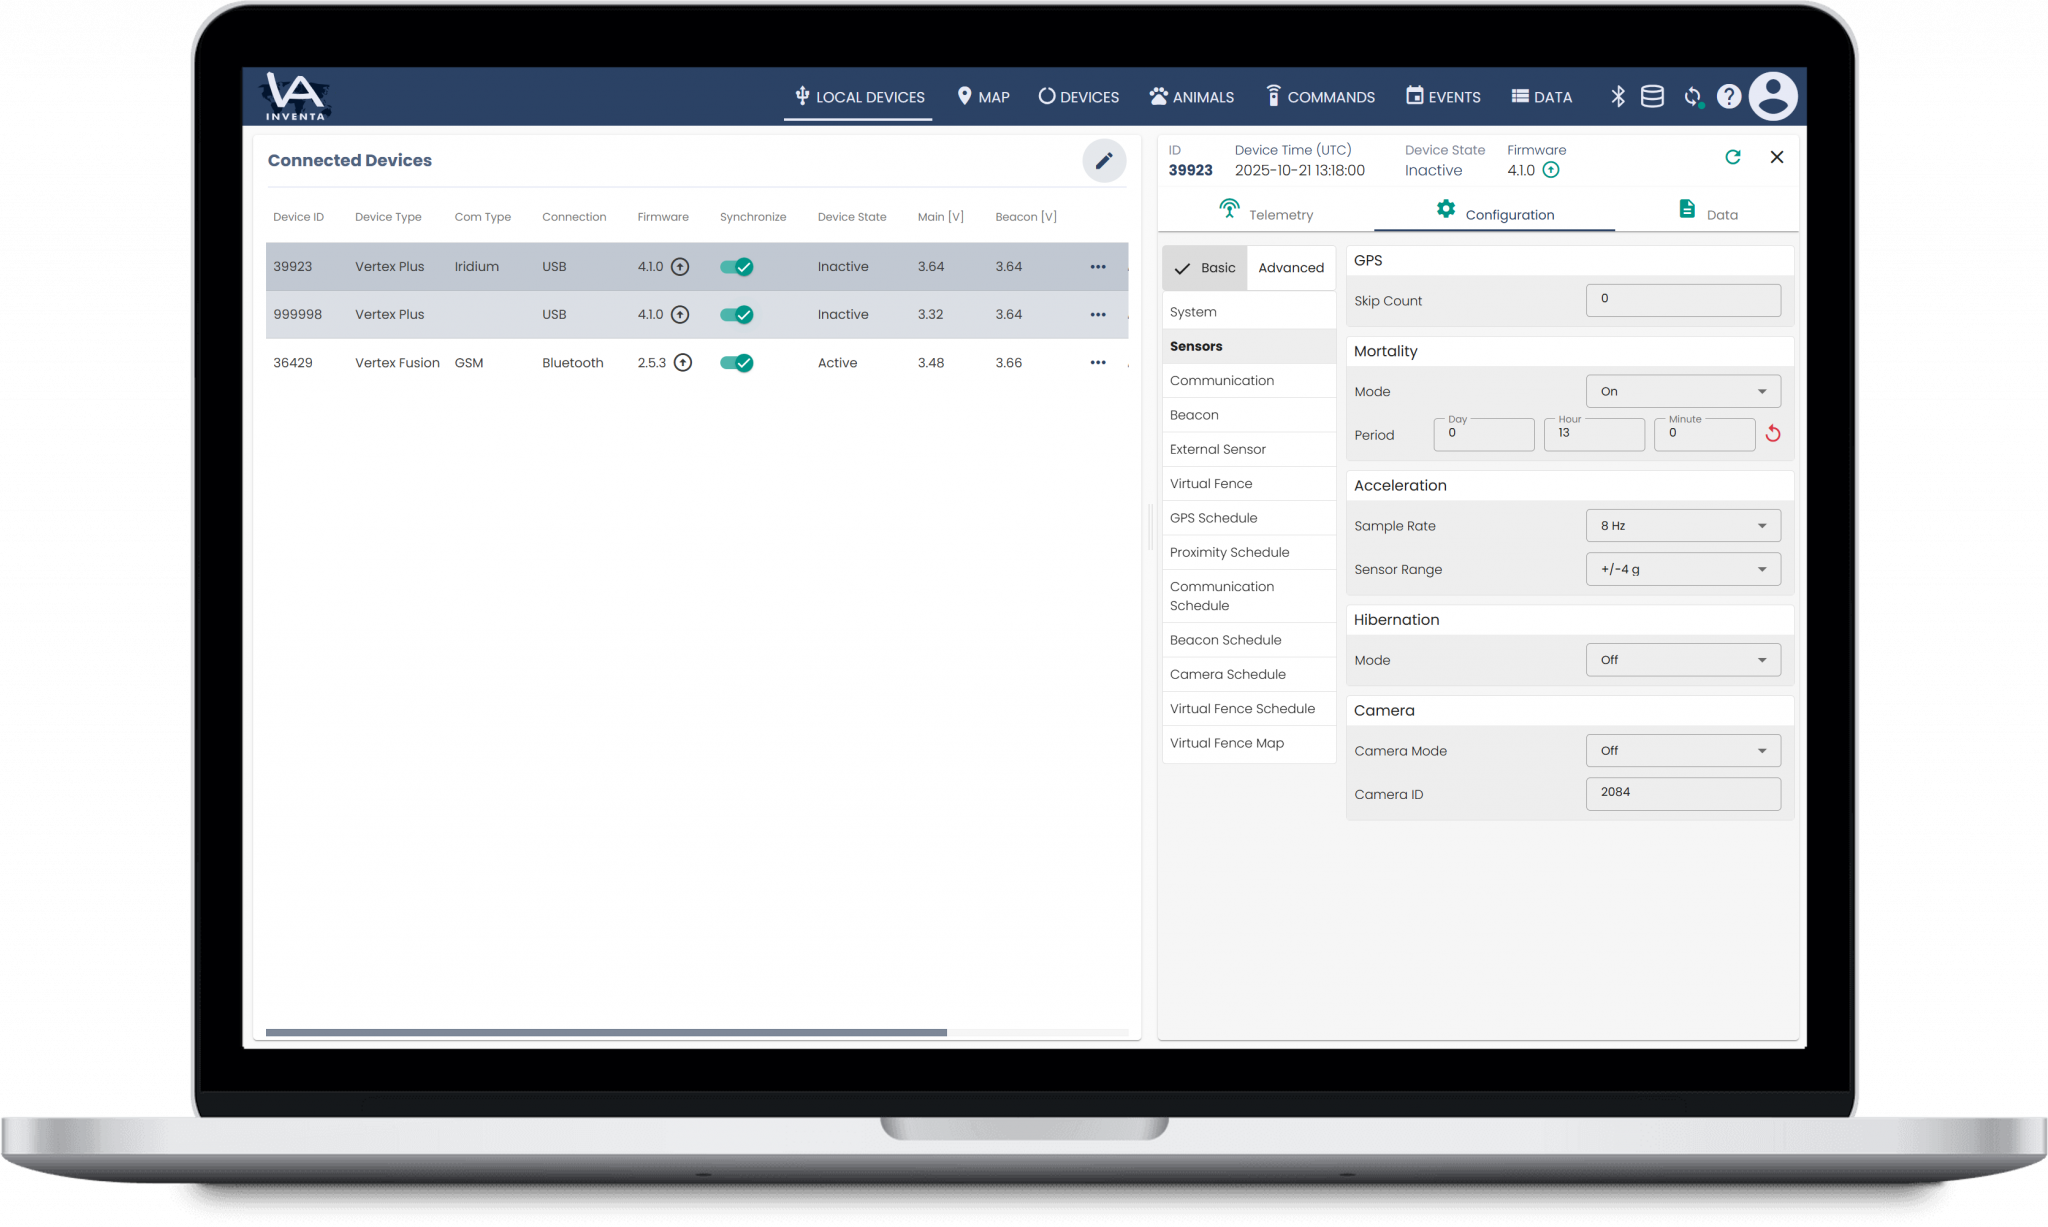2048x1227 pixels.
Task: Open the Mortality Mode dropdown
Action: (x=1683, y=392)
